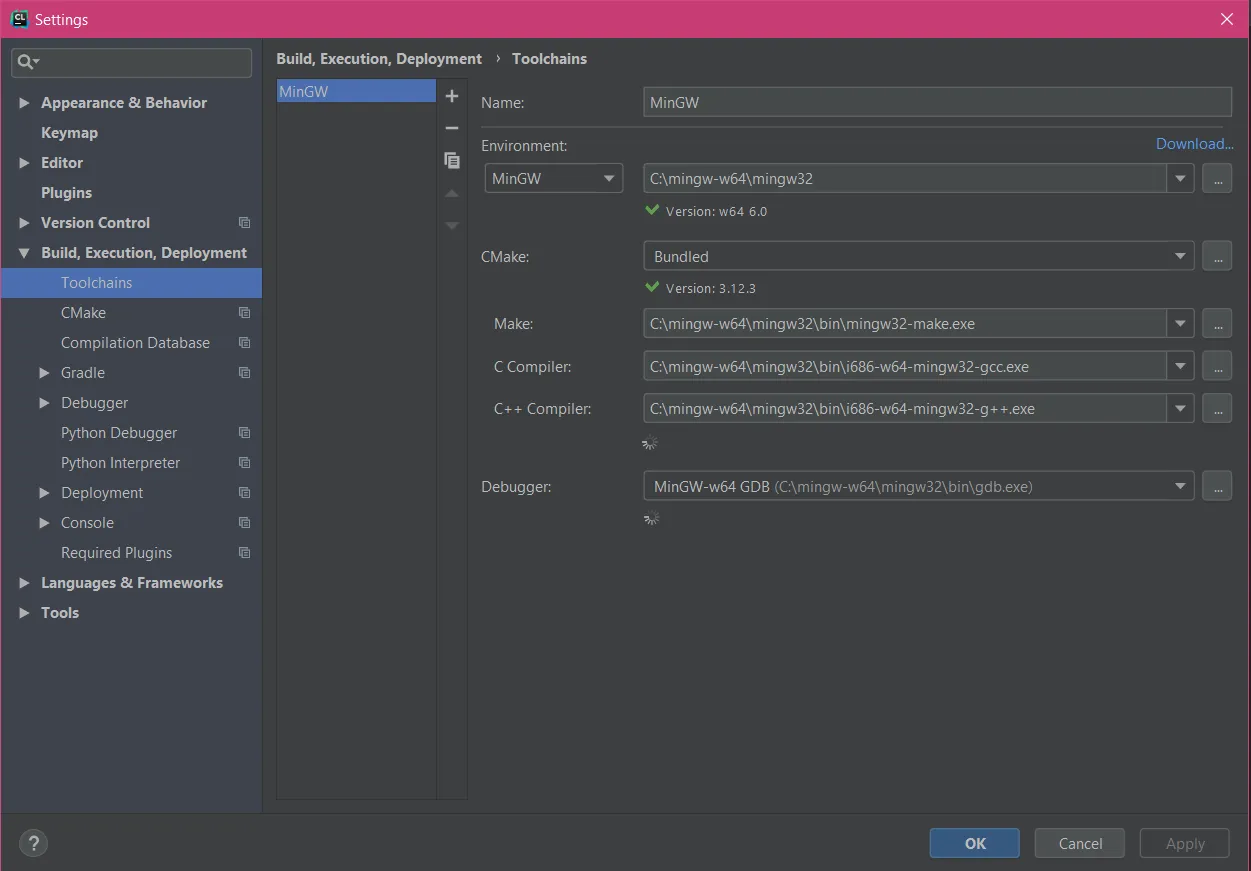This screenshot has width=1251, height=871.
Task: Click Download... link for environment
Action: coord(1194,144)
